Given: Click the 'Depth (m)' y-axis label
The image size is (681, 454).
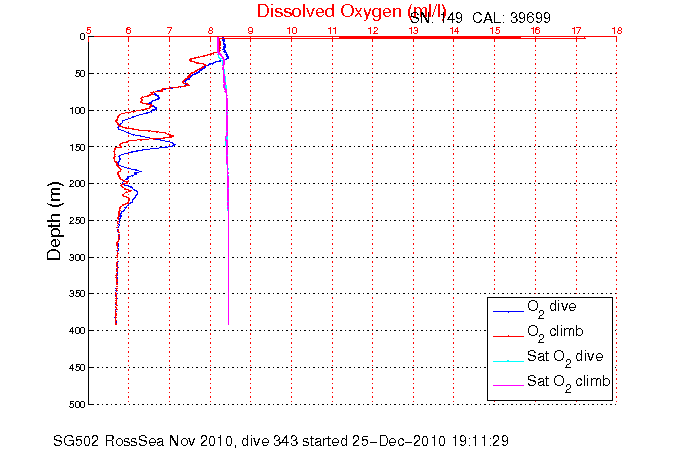Looking at the screenshot, I should coord(55,221).
